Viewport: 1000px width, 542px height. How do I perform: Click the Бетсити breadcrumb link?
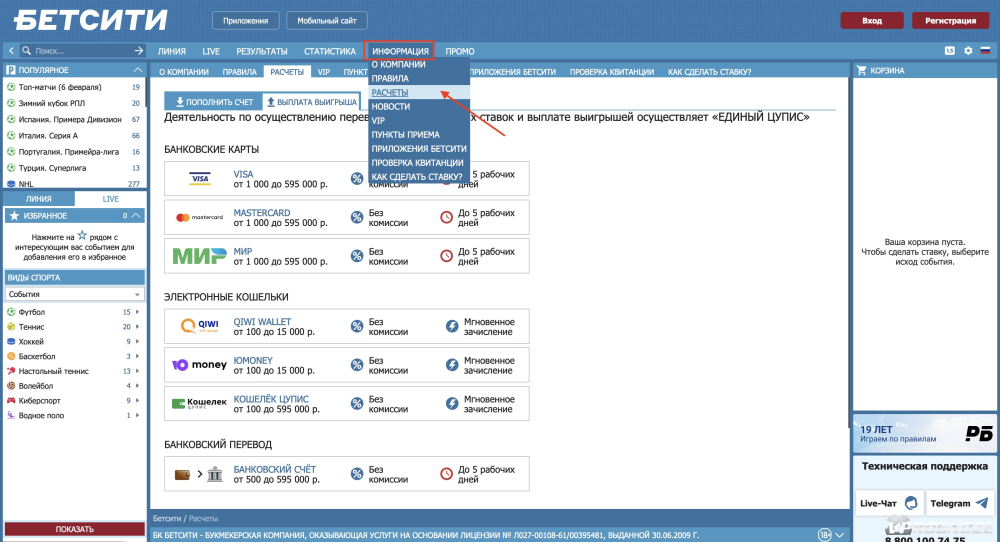click(167, 518)
